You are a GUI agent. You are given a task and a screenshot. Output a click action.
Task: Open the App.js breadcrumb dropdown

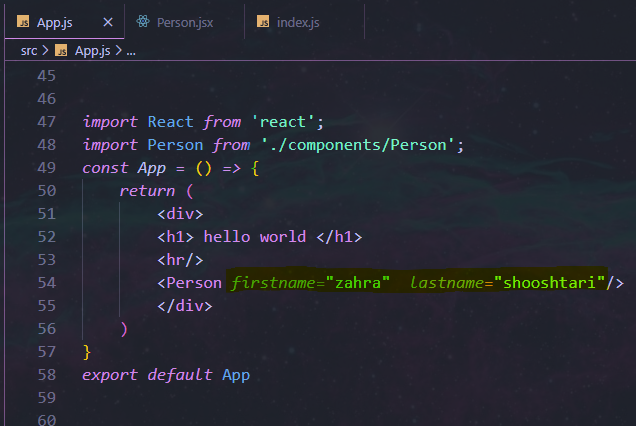(x=94, y=49)
